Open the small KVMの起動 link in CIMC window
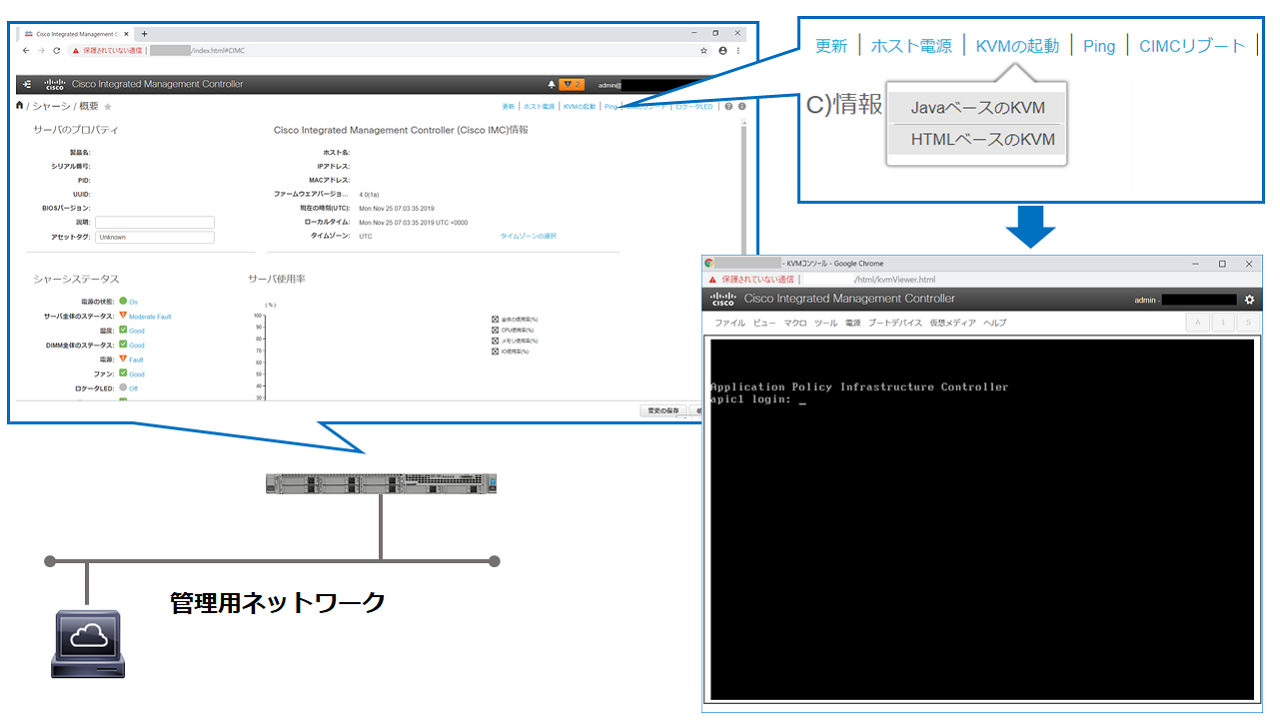Viewport: 1280px width, 720px height. pyautogui.click(x=579, y=106)
